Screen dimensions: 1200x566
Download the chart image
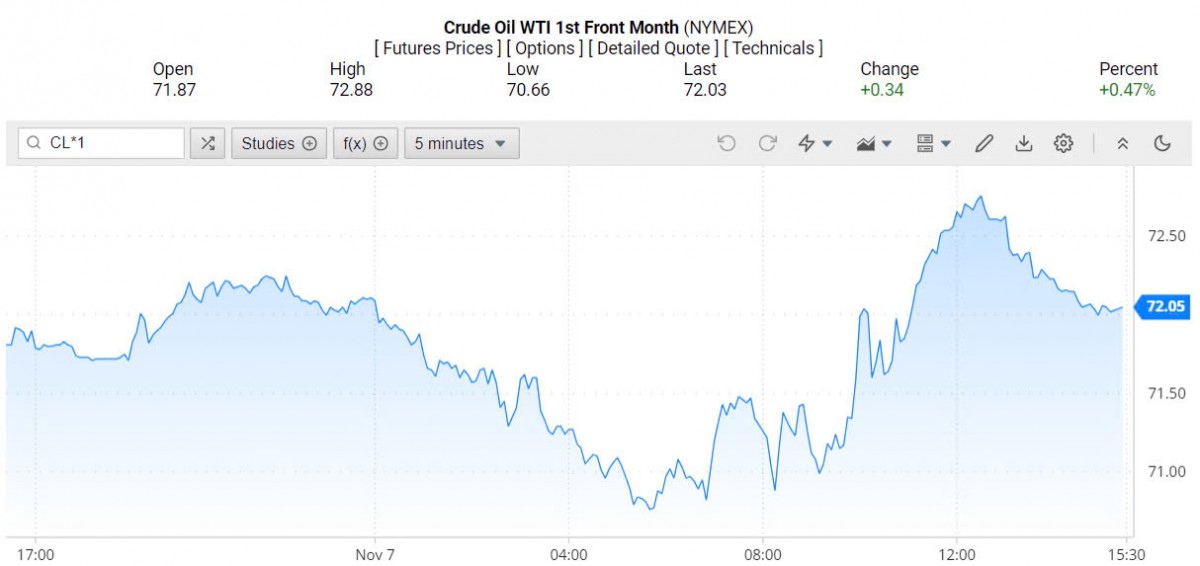pyautogui.click(x=1023, y=143)
